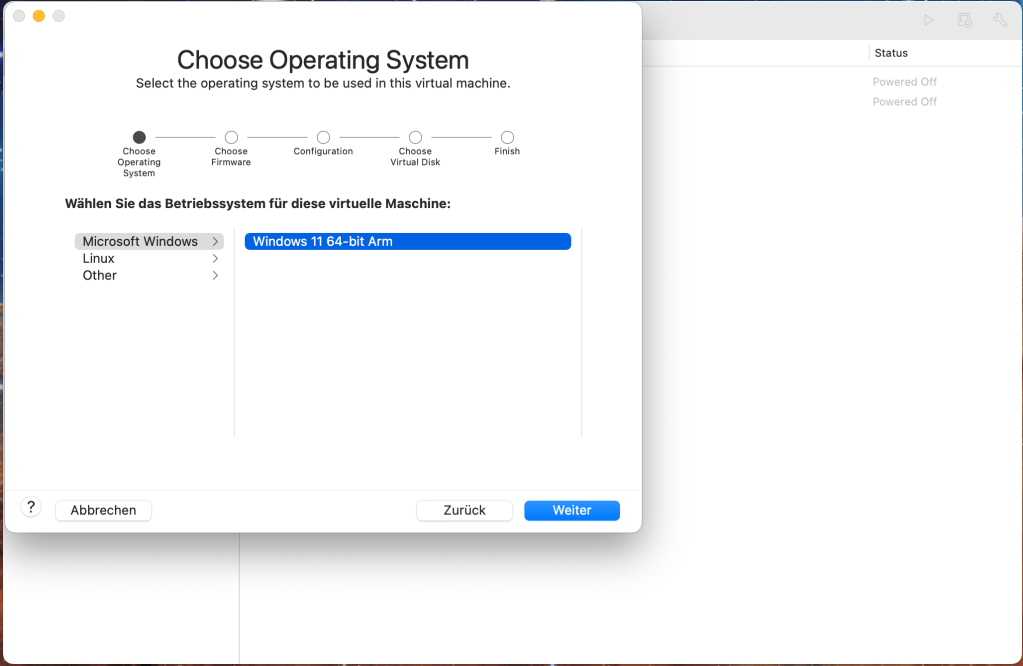Click the Zurück button

point(464,510)
